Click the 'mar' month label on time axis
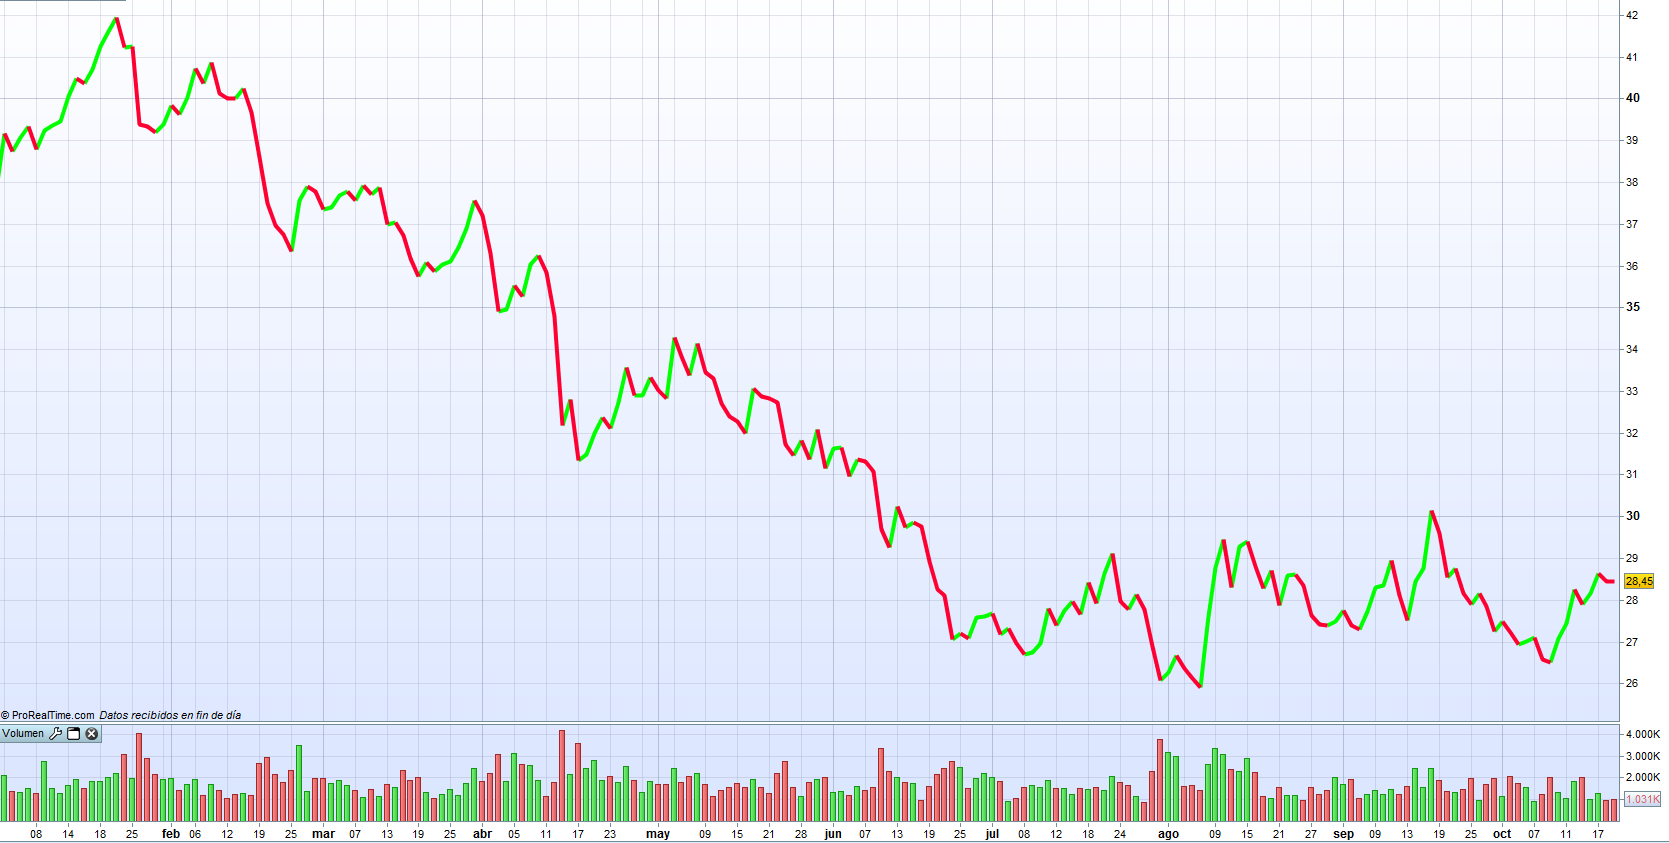This screenshot has height=843, width=1669. pos(323,834)
